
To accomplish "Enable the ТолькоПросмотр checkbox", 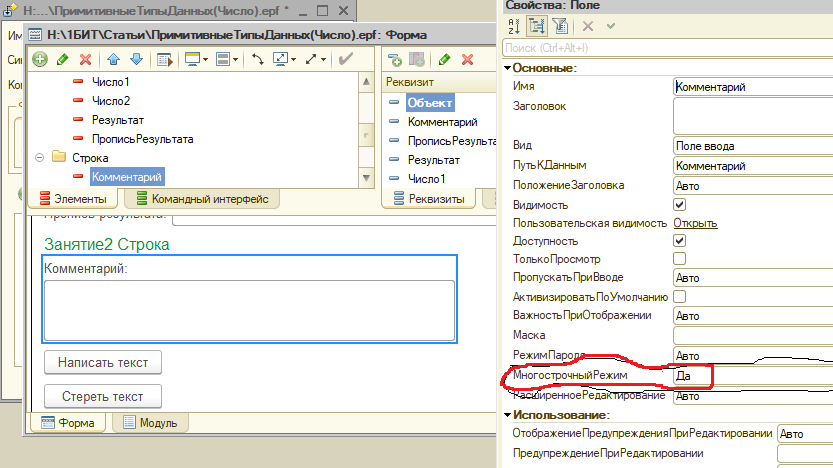I will pyautogui.click(x=680, y=259).
